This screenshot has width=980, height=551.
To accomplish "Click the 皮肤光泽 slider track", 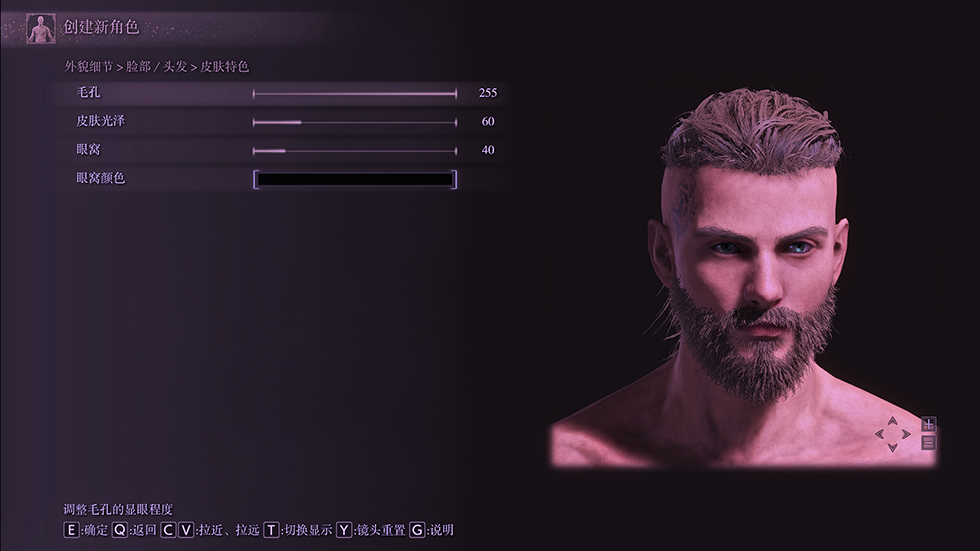I will [355, 122].
